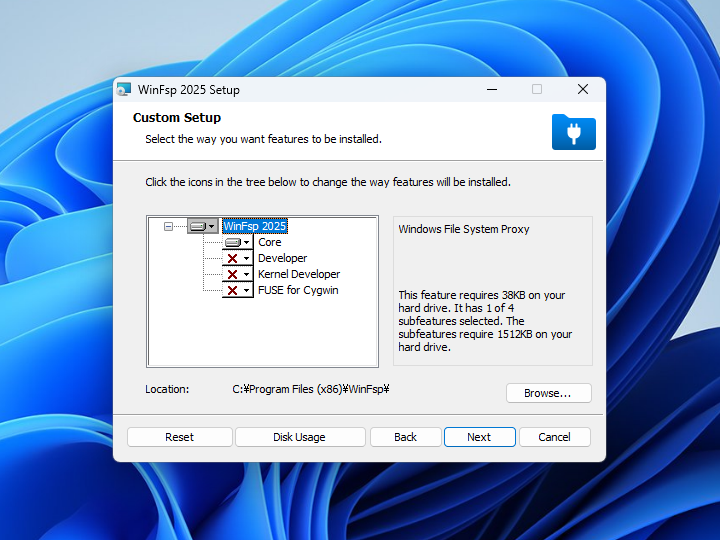This screenshot has height=540, width=720.
Task: Minimize the WinFsp 2025 Setup window
Action: click(492, 90)
